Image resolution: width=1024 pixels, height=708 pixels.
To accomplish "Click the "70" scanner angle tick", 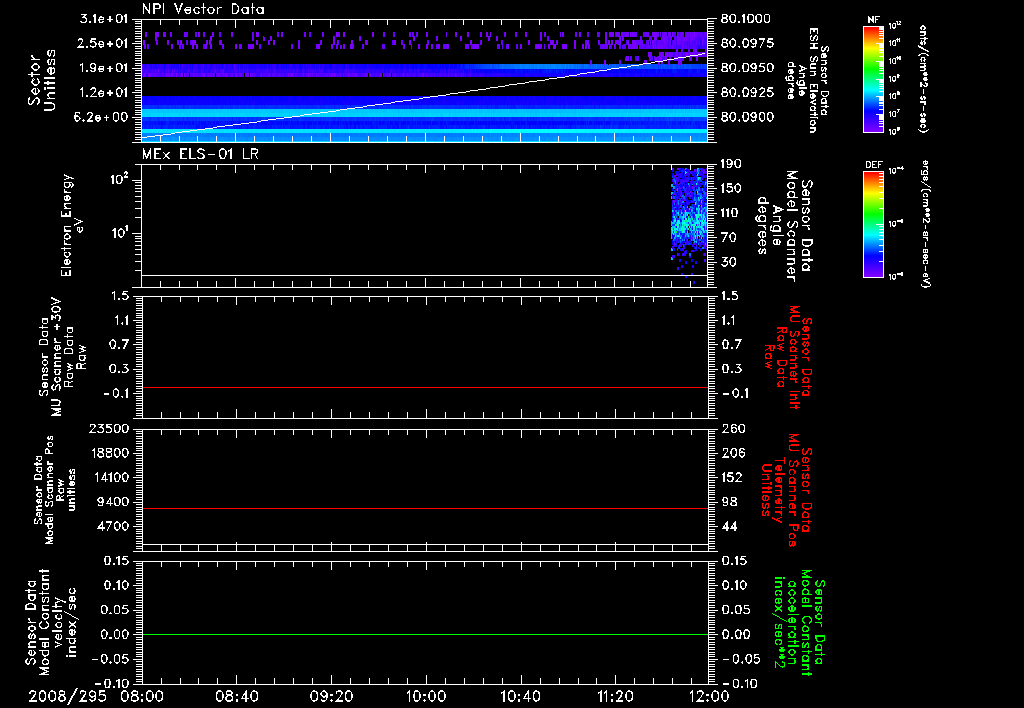I will [731, 238].
